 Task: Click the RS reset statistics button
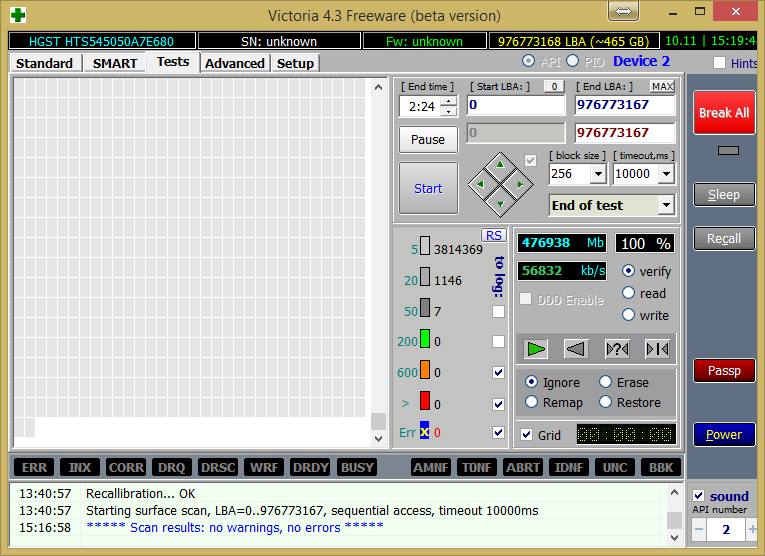pos(493,235)
